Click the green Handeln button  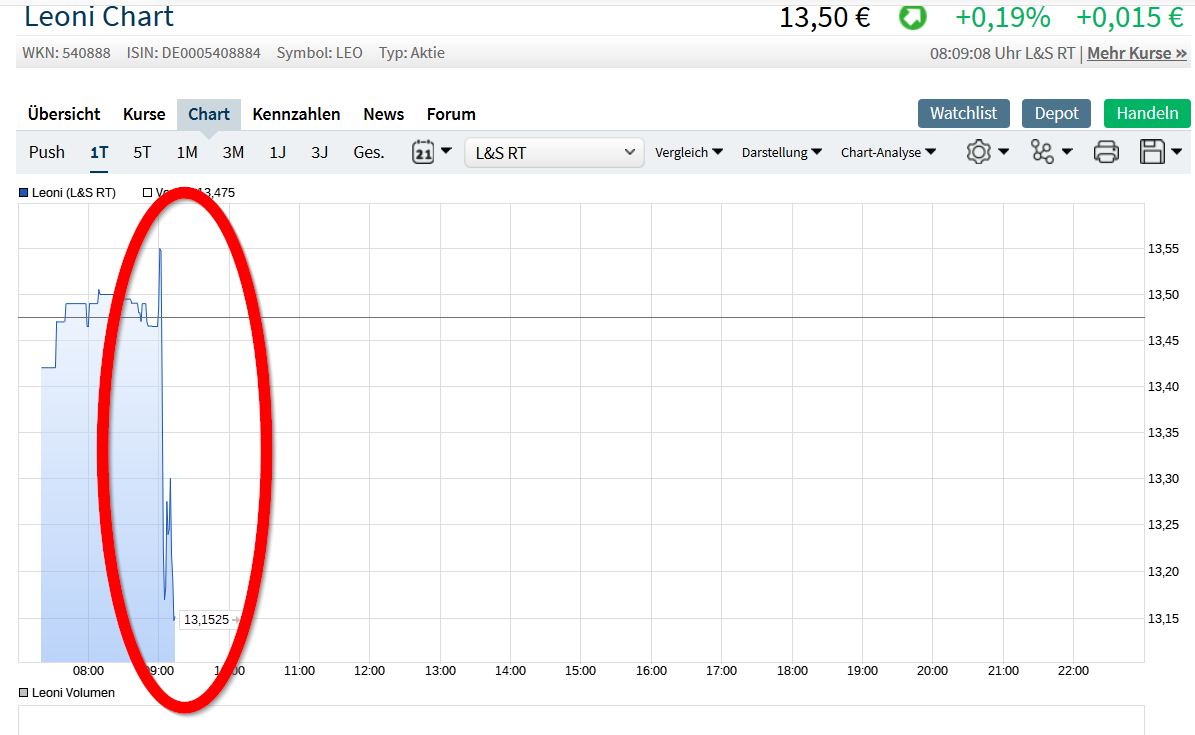tap(1147, 114)
